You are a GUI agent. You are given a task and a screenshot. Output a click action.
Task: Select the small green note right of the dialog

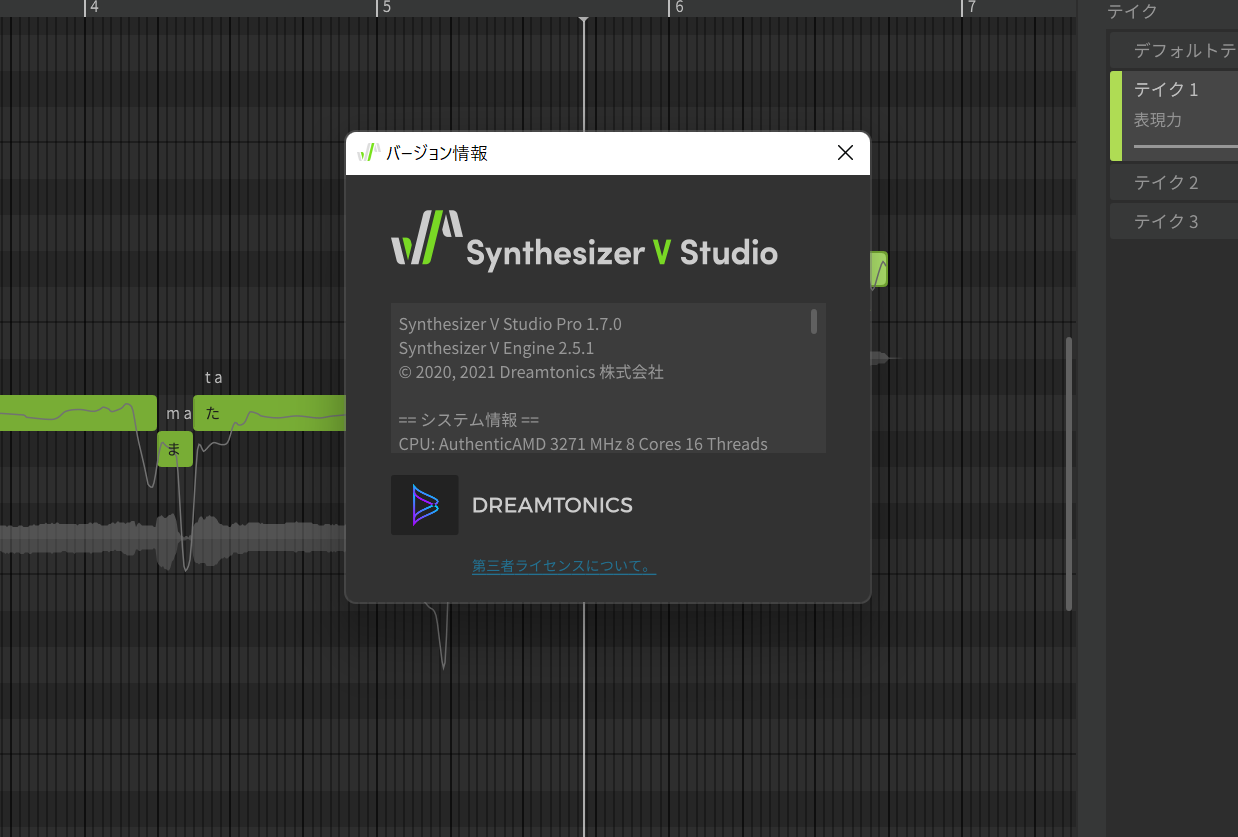(878, 269)
